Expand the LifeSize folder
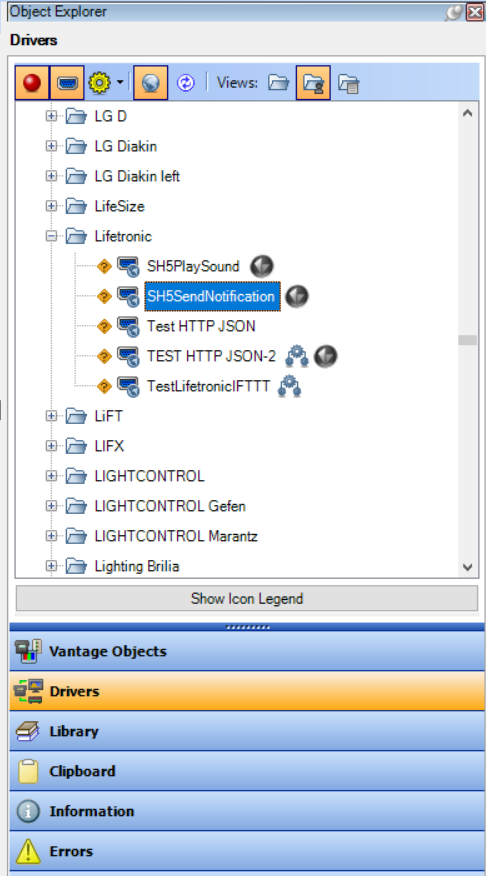Screen dimensions: 486x876 click(51, 206)
